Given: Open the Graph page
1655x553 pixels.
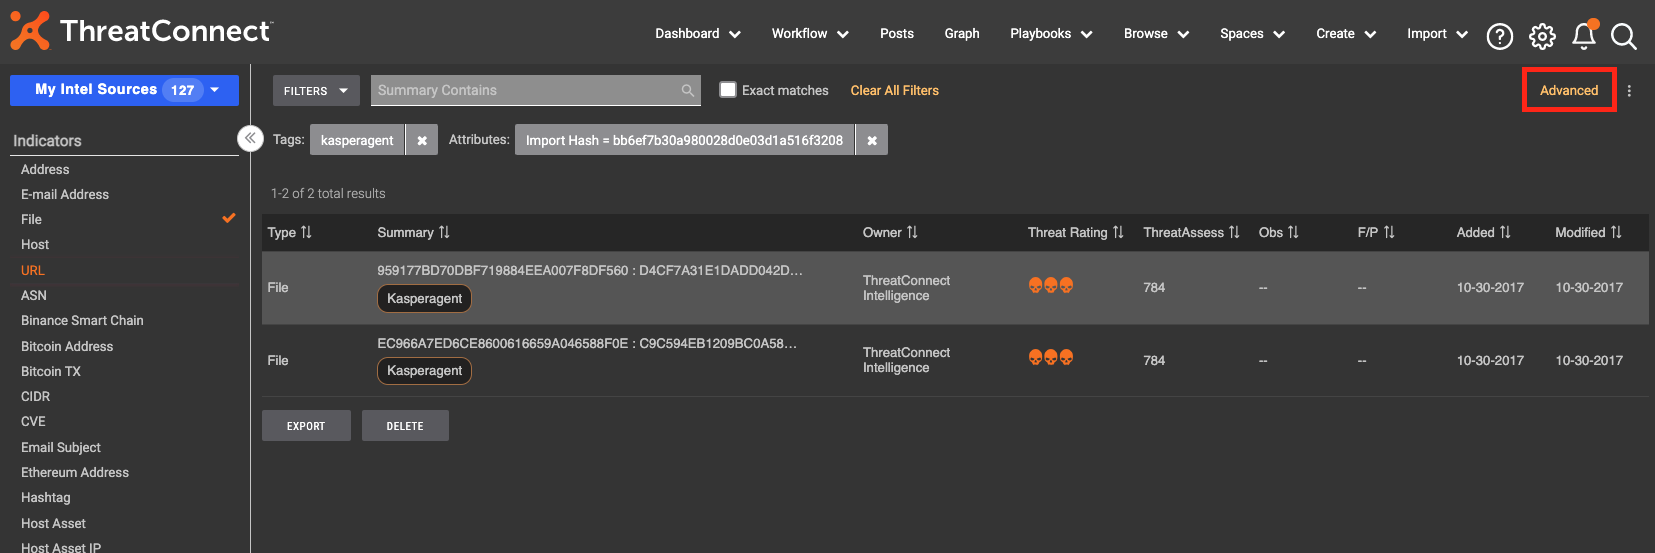Looking at the screenshot, I should (x=962, y=33).
